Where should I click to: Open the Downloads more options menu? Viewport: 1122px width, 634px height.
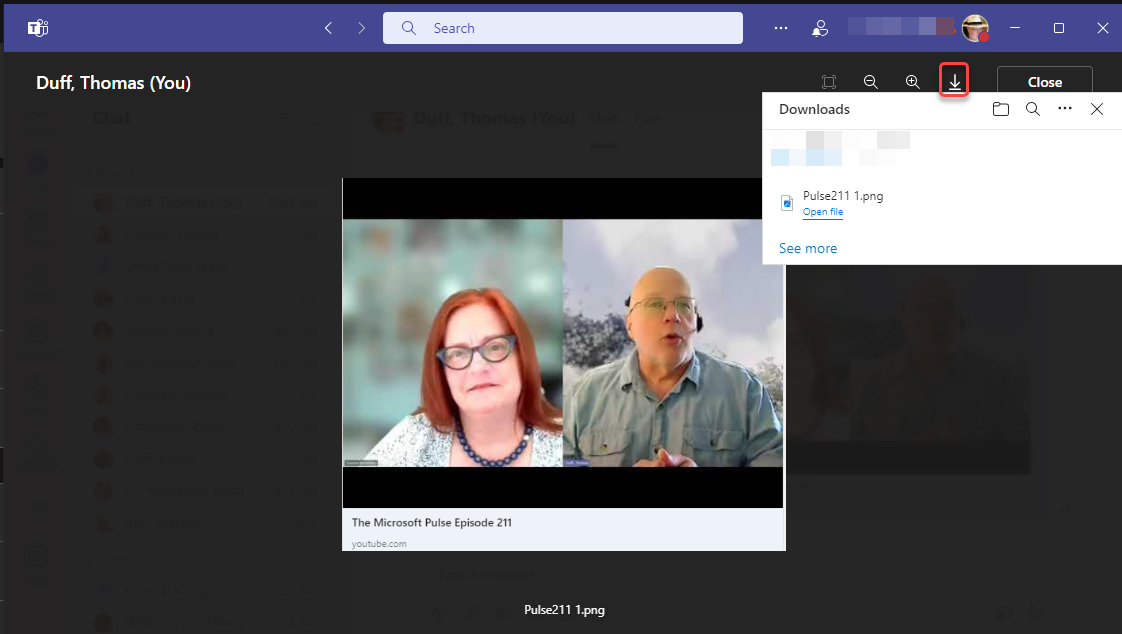click(x=1065, y=109)
